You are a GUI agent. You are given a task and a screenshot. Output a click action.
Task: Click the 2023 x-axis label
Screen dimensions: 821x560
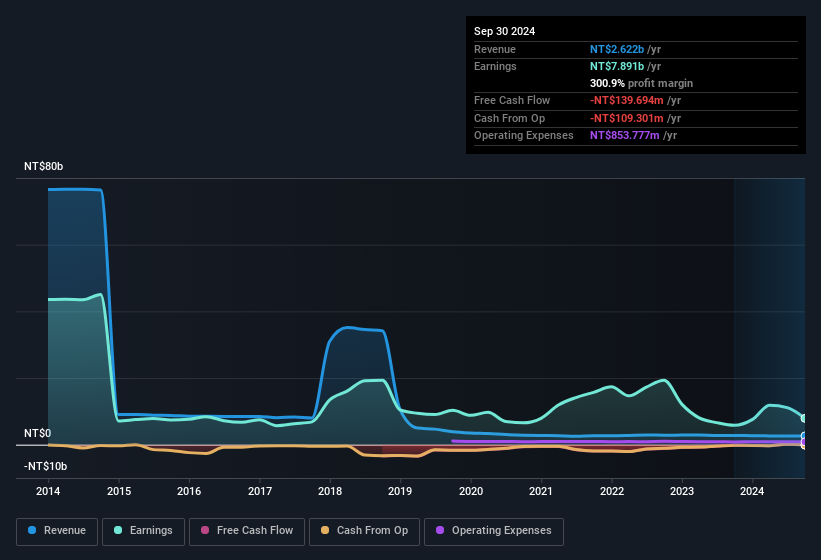click(682, 491)
